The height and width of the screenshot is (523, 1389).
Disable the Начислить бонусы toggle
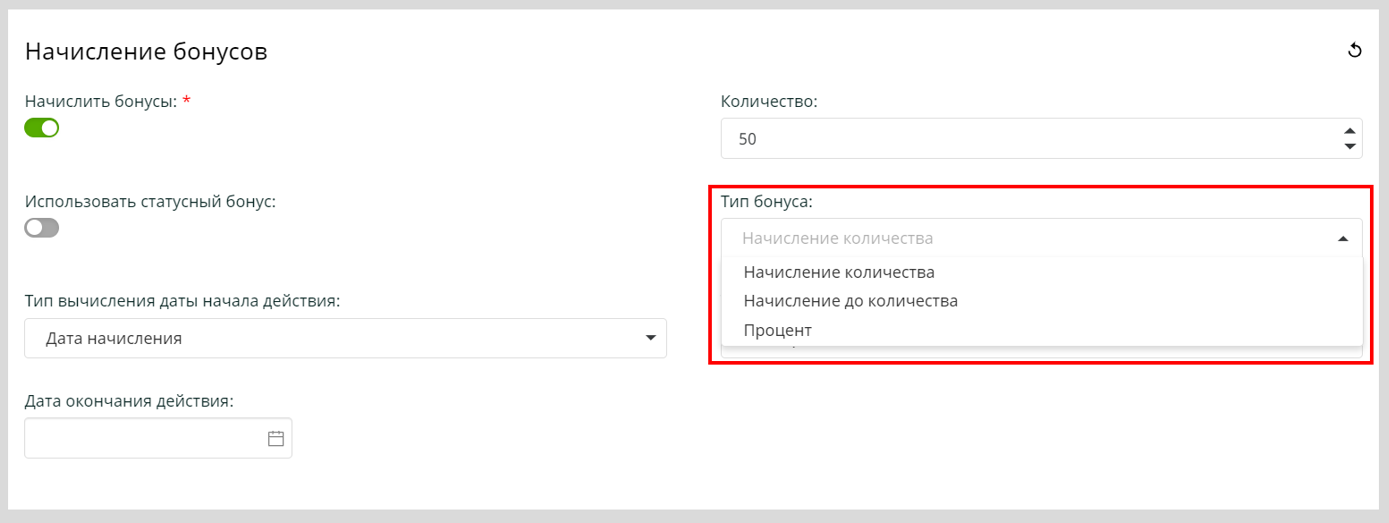click(x=42, y=128)
